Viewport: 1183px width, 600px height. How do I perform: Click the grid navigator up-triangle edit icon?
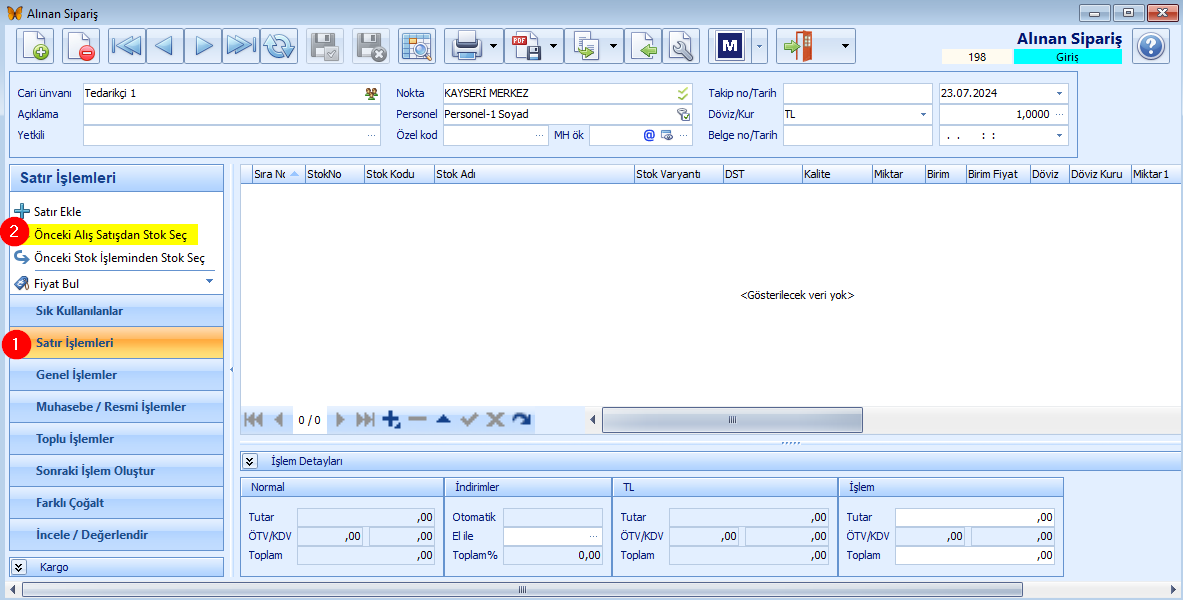click(444, 420)
